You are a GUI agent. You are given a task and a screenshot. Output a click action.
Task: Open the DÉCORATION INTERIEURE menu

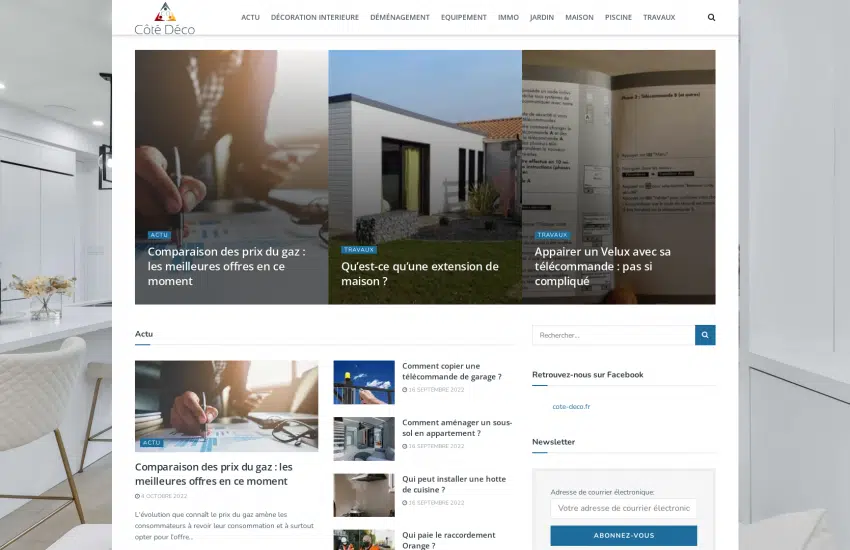pos(315,17)
